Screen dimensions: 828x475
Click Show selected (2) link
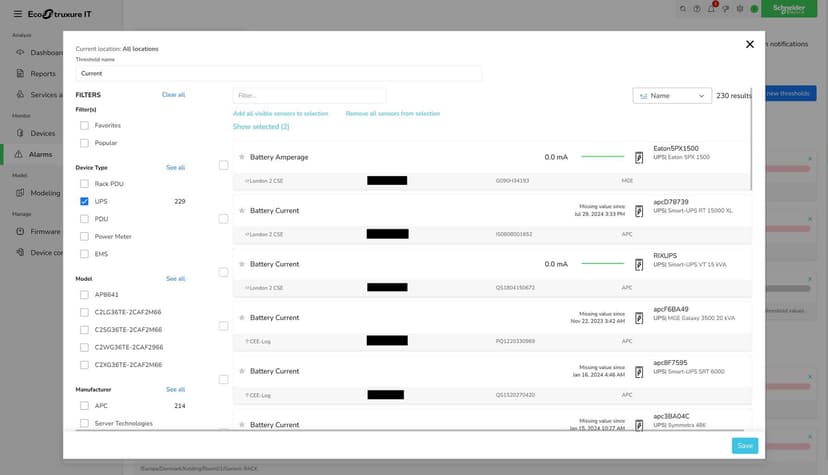(x=261, y=127)
